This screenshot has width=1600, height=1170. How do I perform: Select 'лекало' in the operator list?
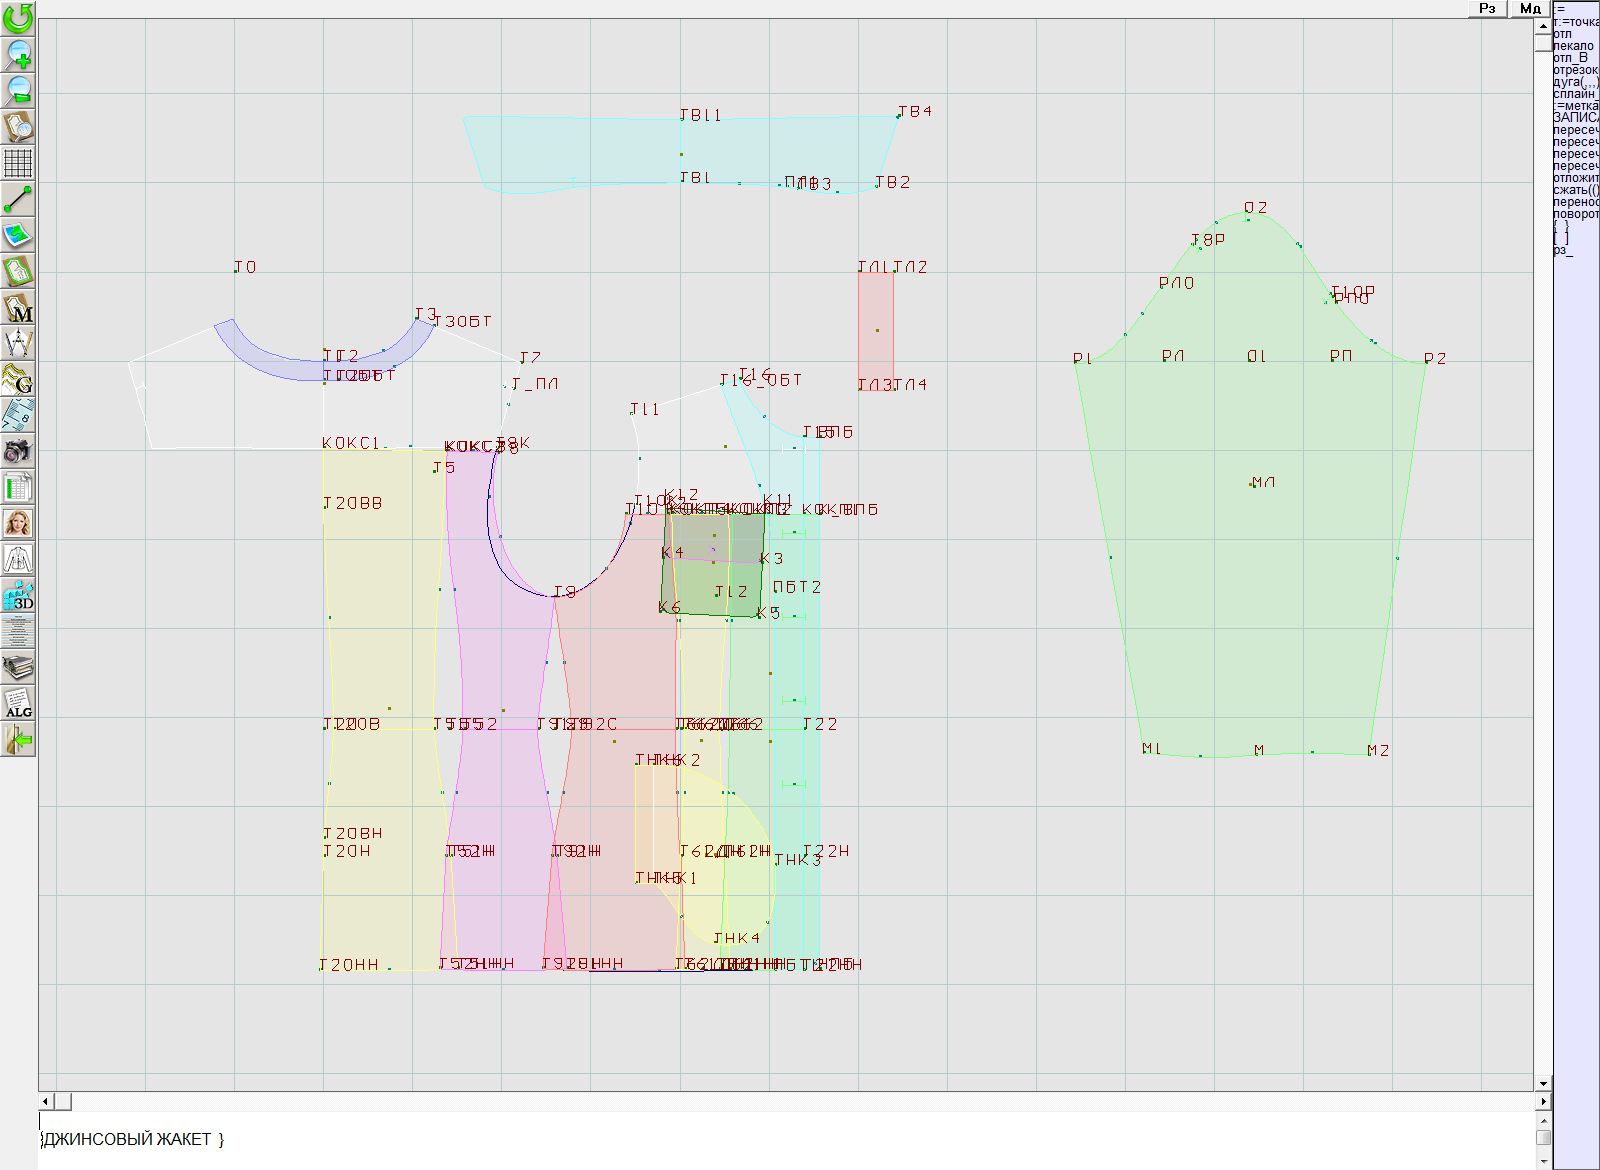tap(1574, 46)
